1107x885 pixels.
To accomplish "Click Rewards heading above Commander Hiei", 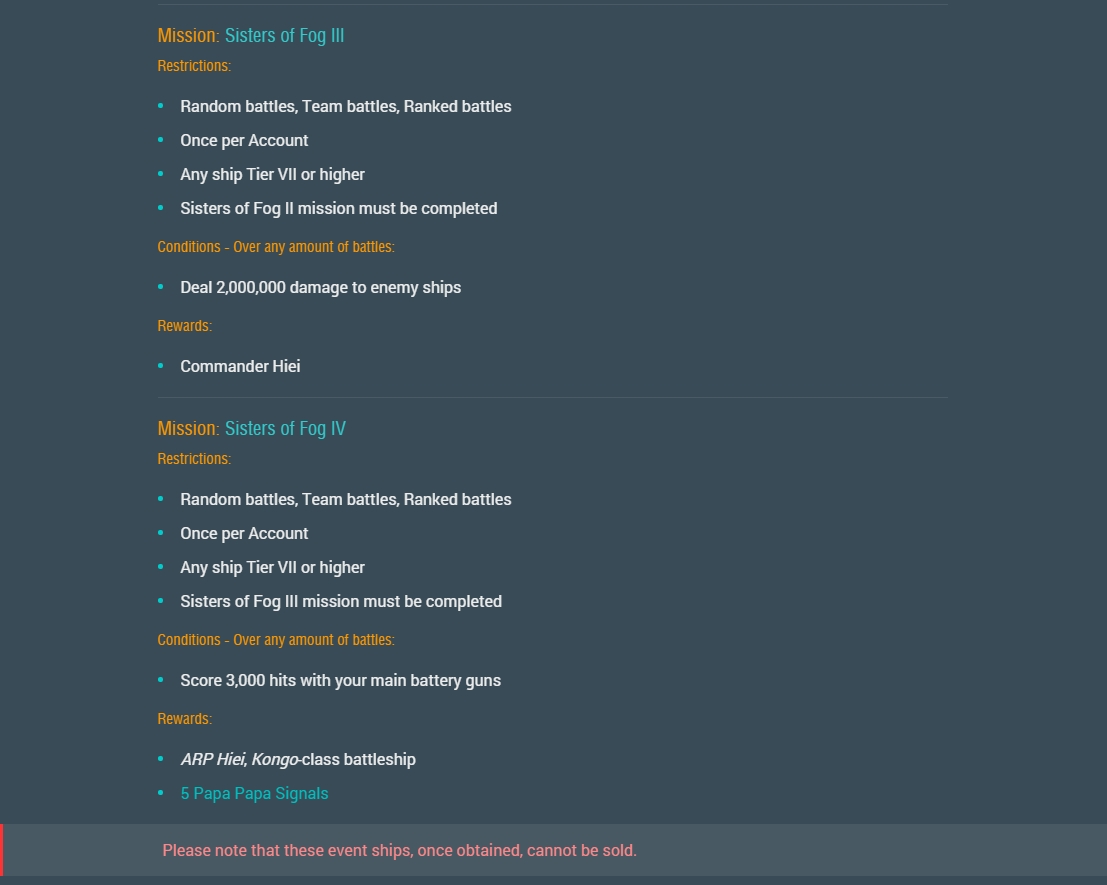I will pyautogui.click(x=184, y=326).
